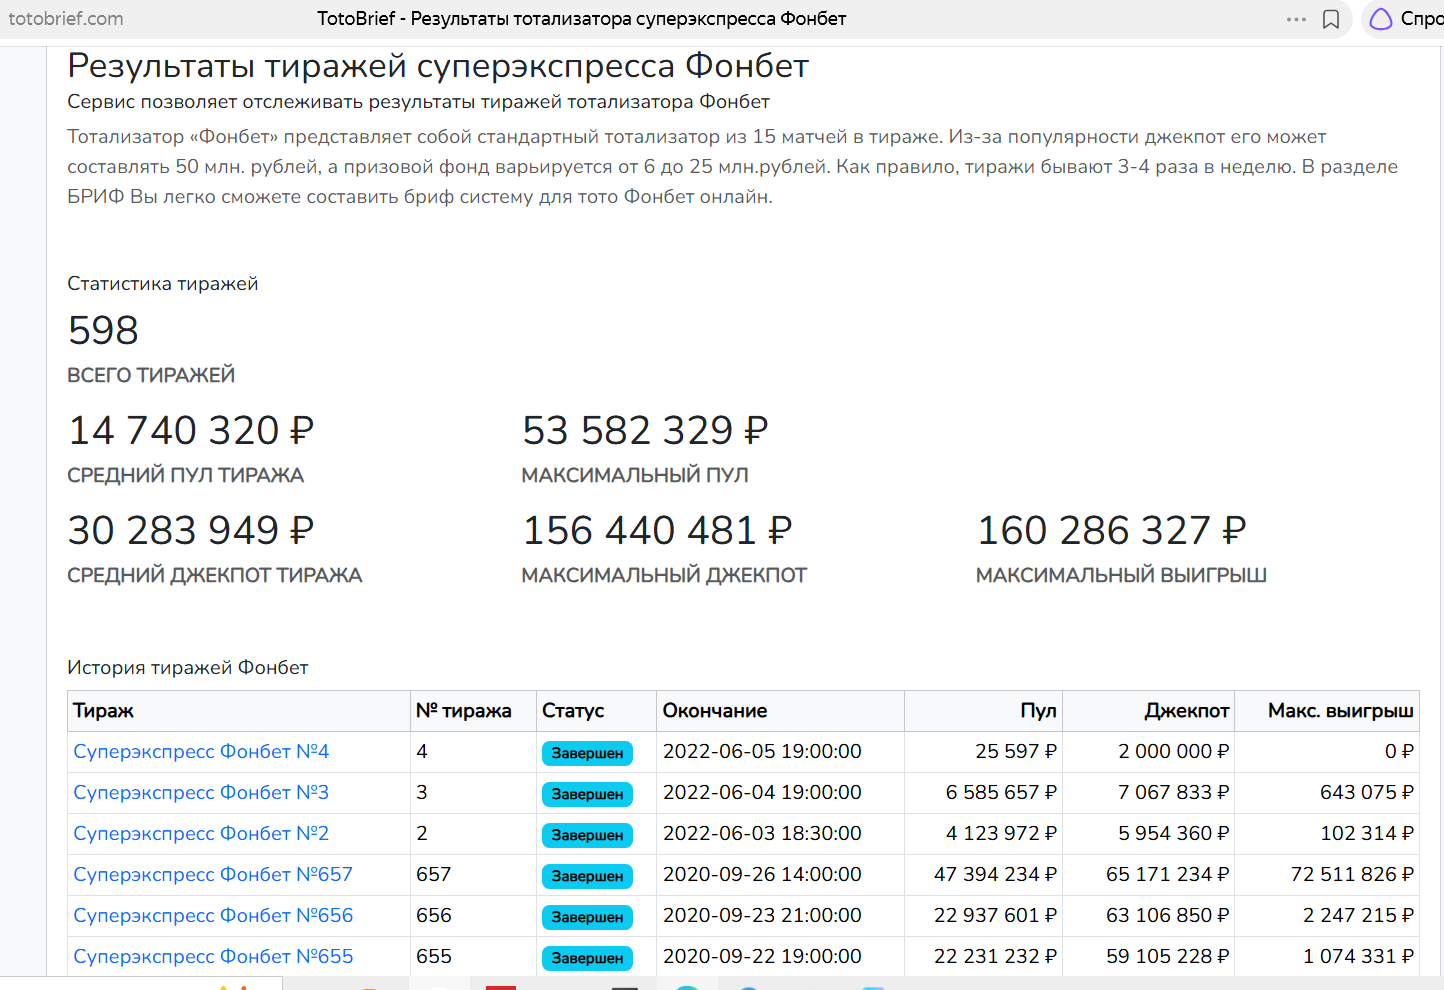The image size is (1444, 990).
Task: Click the TotoBrief page title in the address bar
Action: click(581, 19)
